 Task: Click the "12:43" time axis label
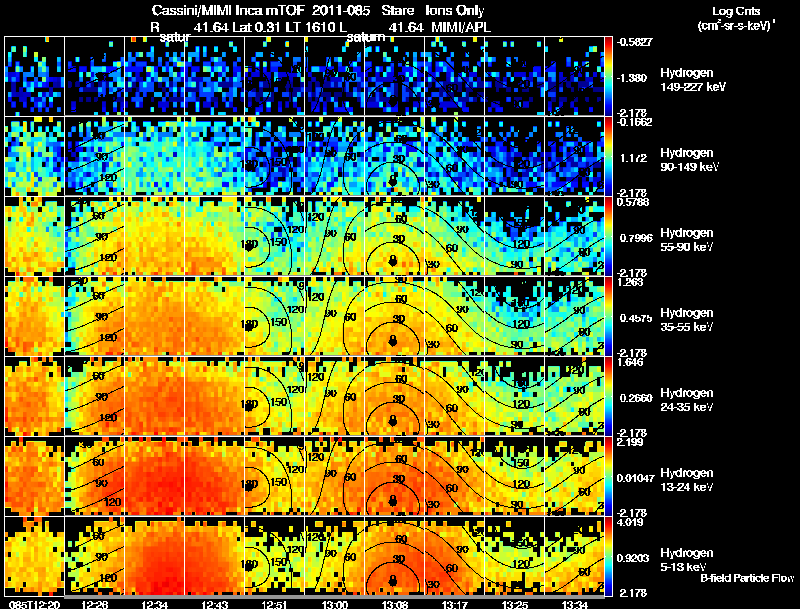coord(214,604)
